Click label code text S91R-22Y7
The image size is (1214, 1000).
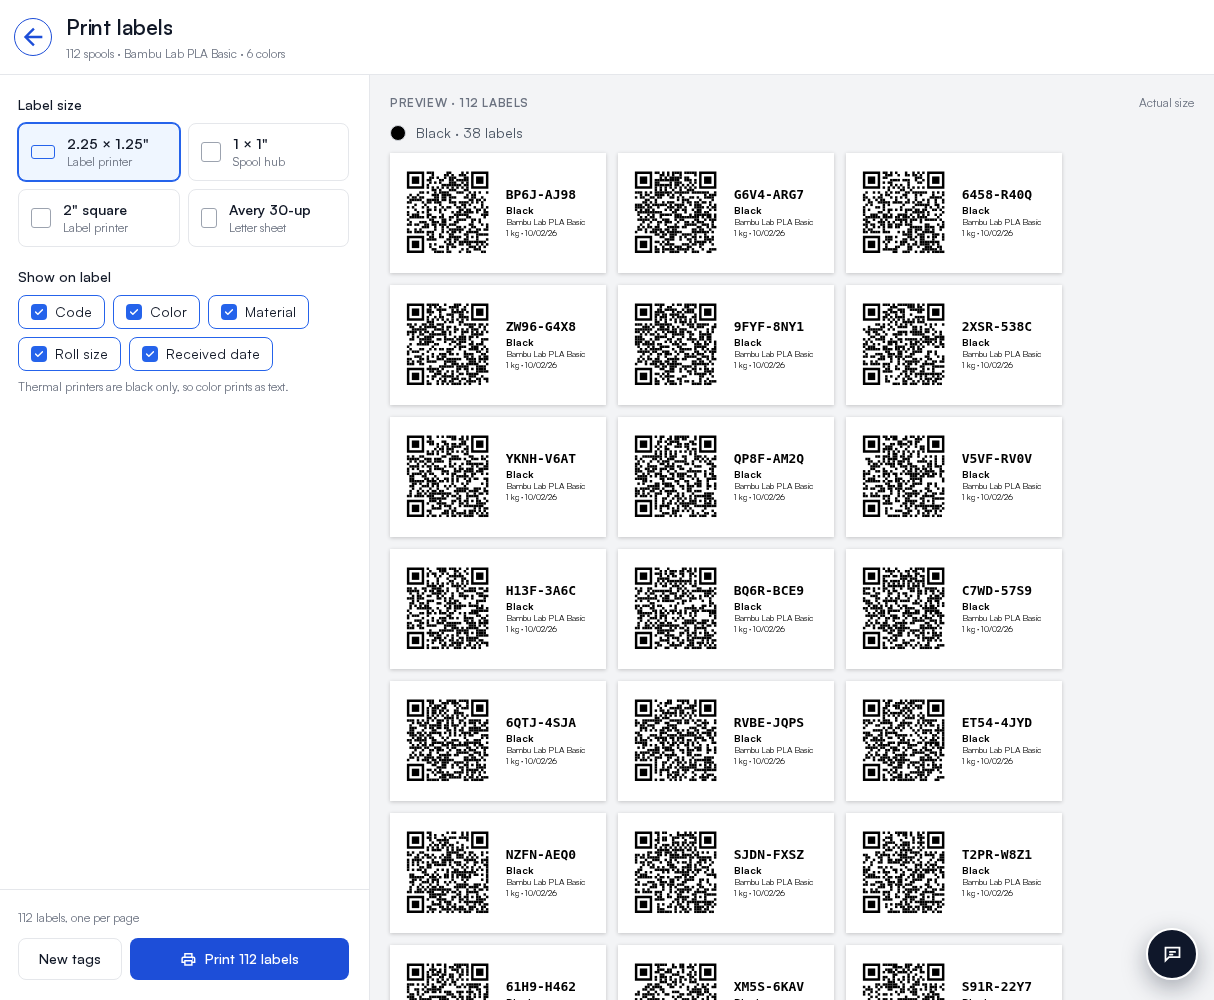pos(997,987)
